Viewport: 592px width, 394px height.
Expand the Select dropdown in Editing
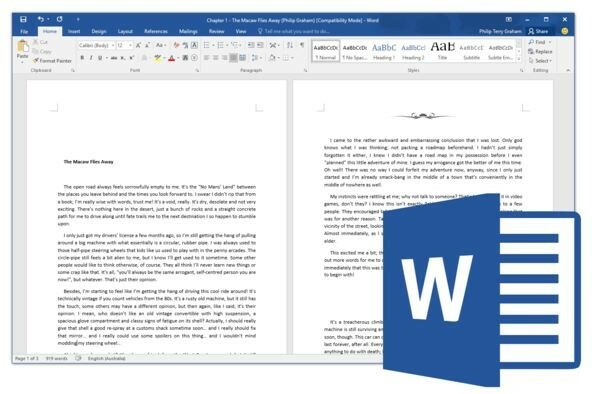540,60
